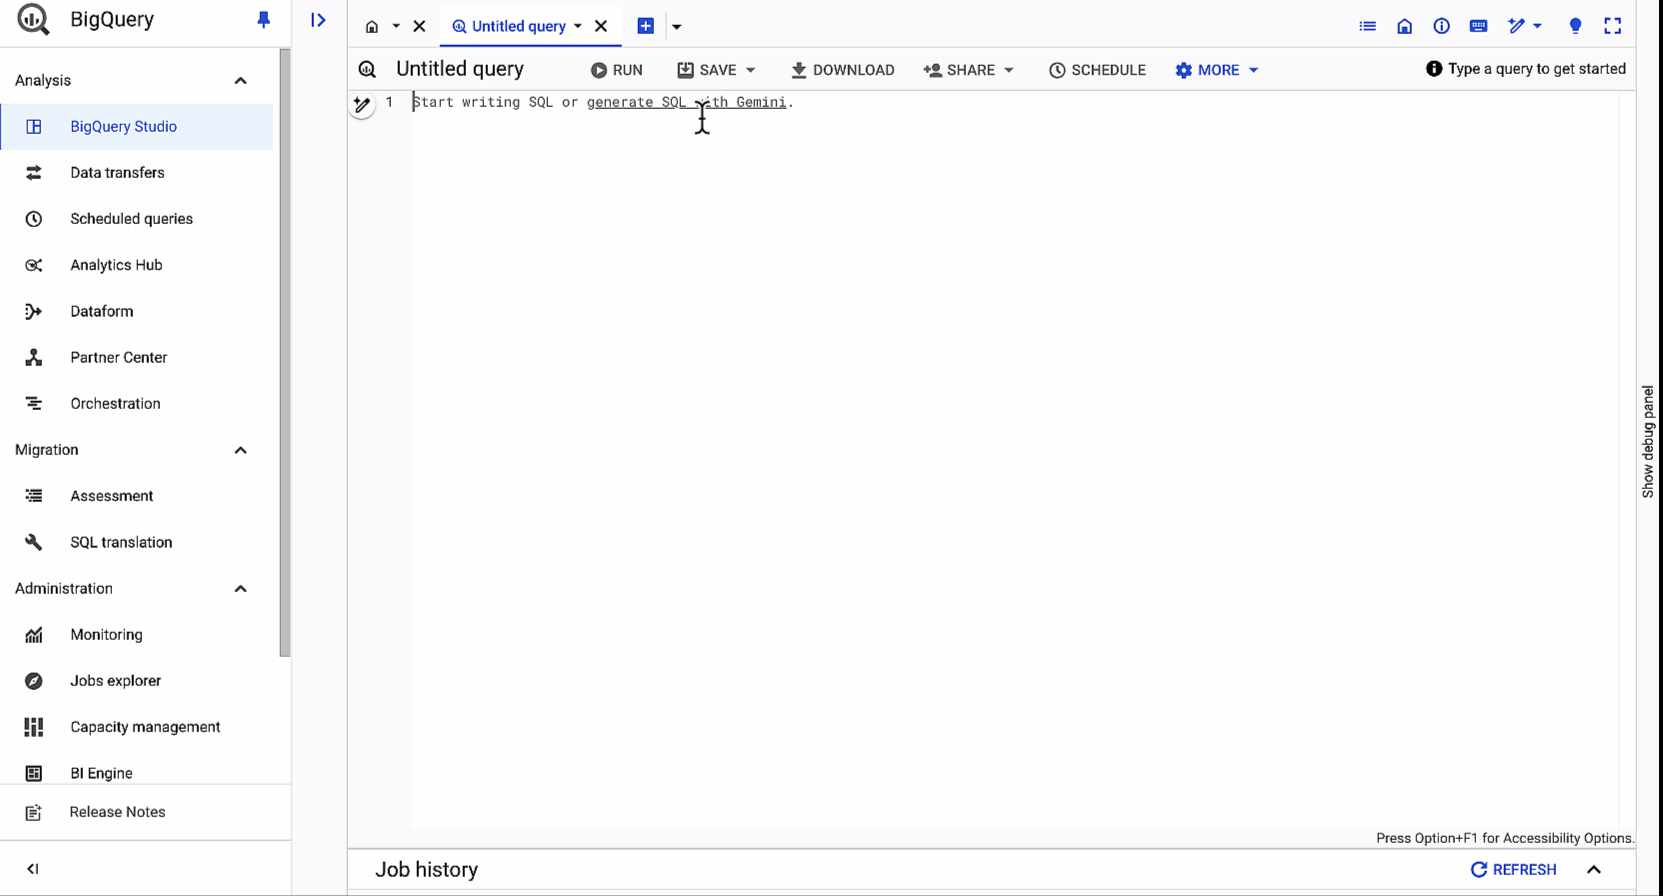The width and height of the screenshot is (1663, 896).
Task: Open keyboard shortcuts icon
Action: point(1479,26)
